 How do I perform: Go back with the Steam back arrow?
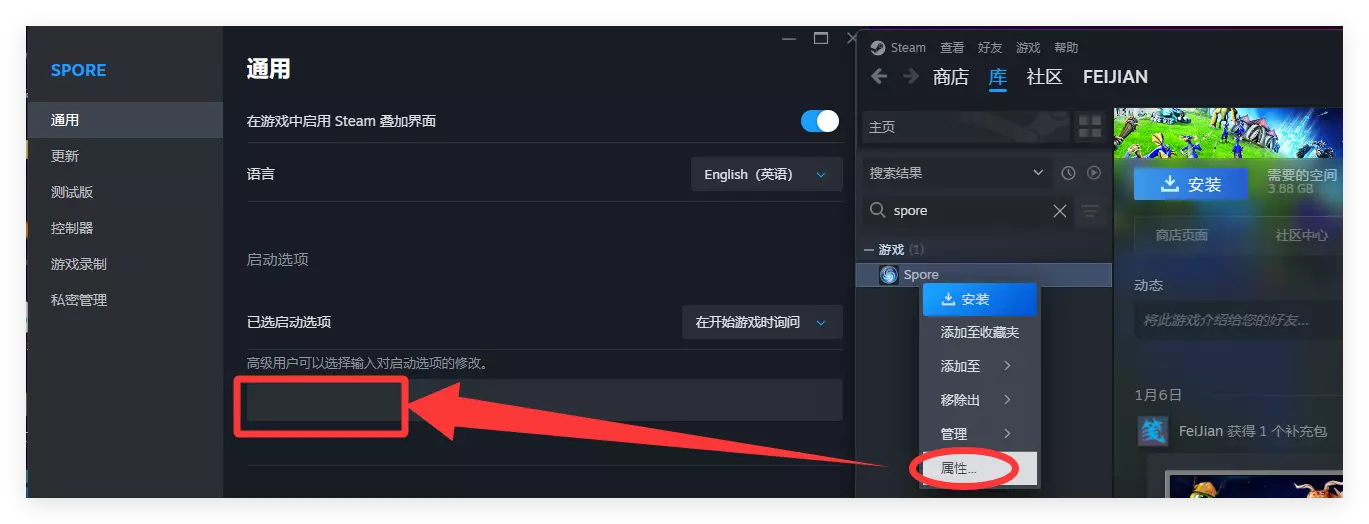click(x=879, y=77)
